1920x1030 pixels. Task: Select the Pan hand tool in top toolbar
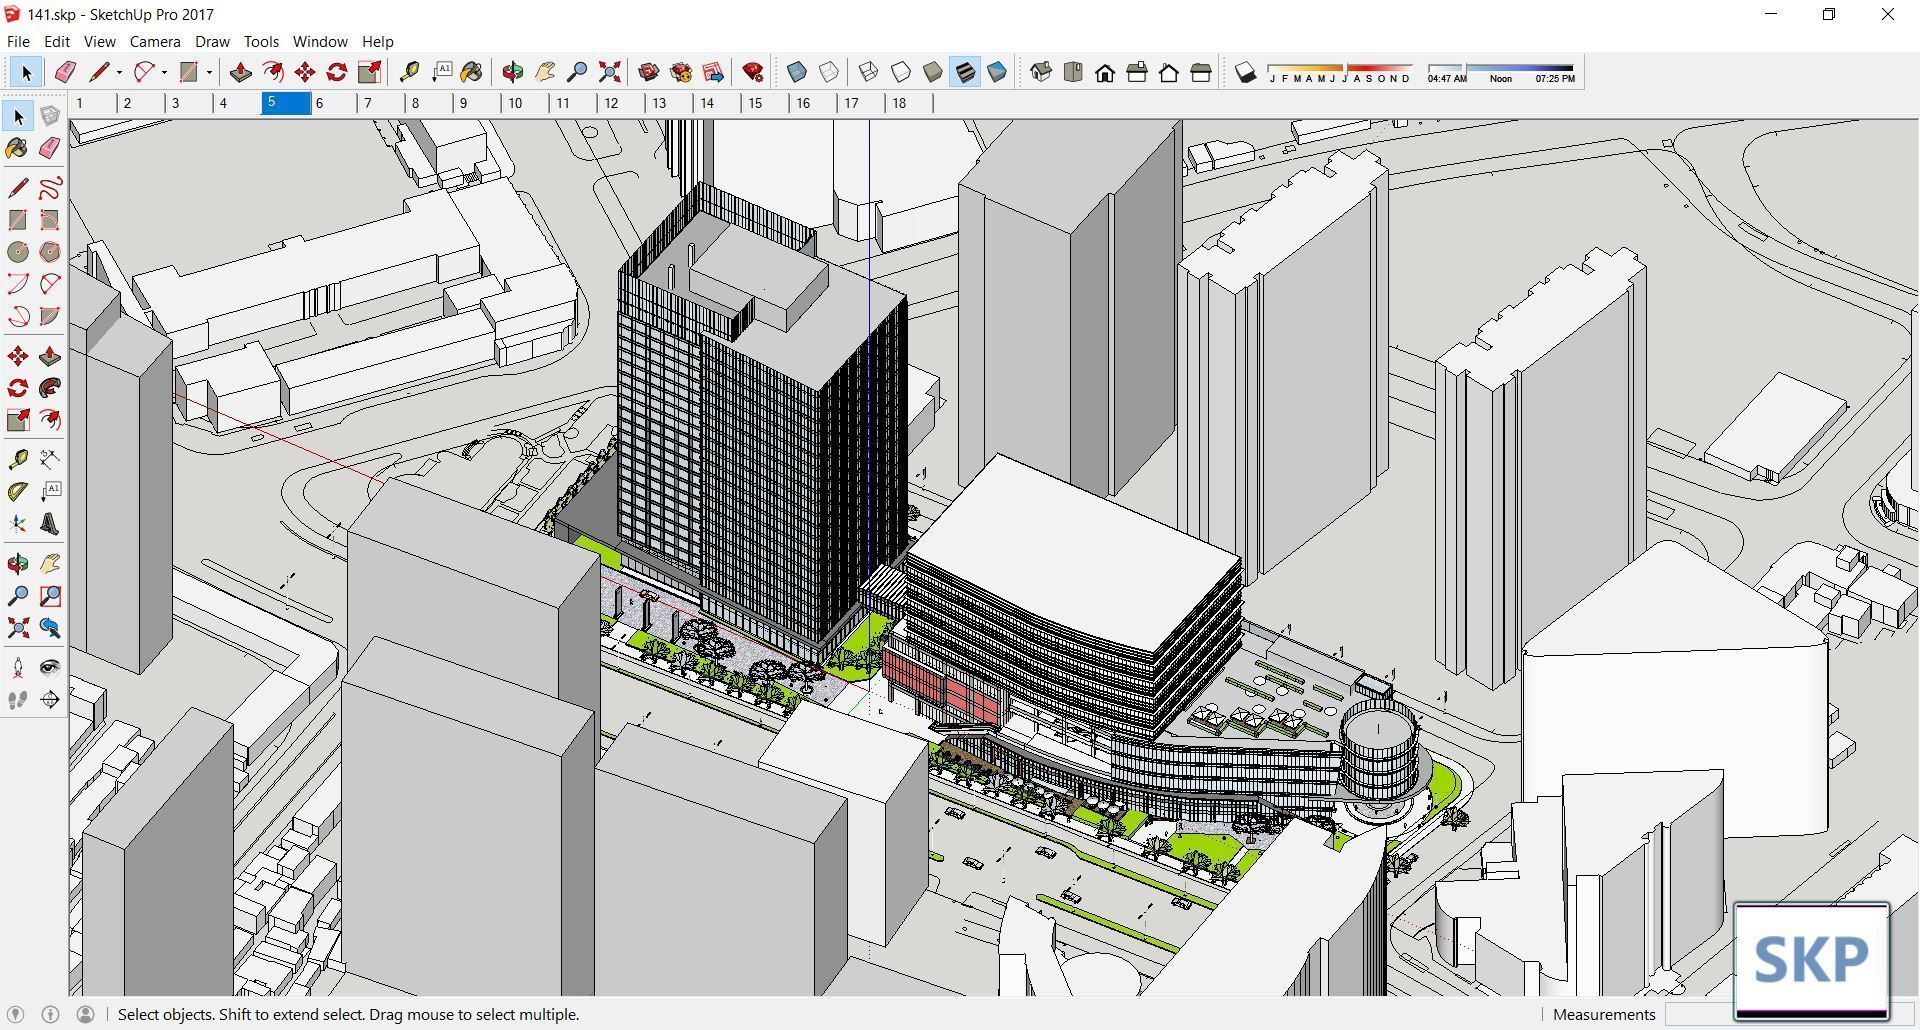click(545, 72)
